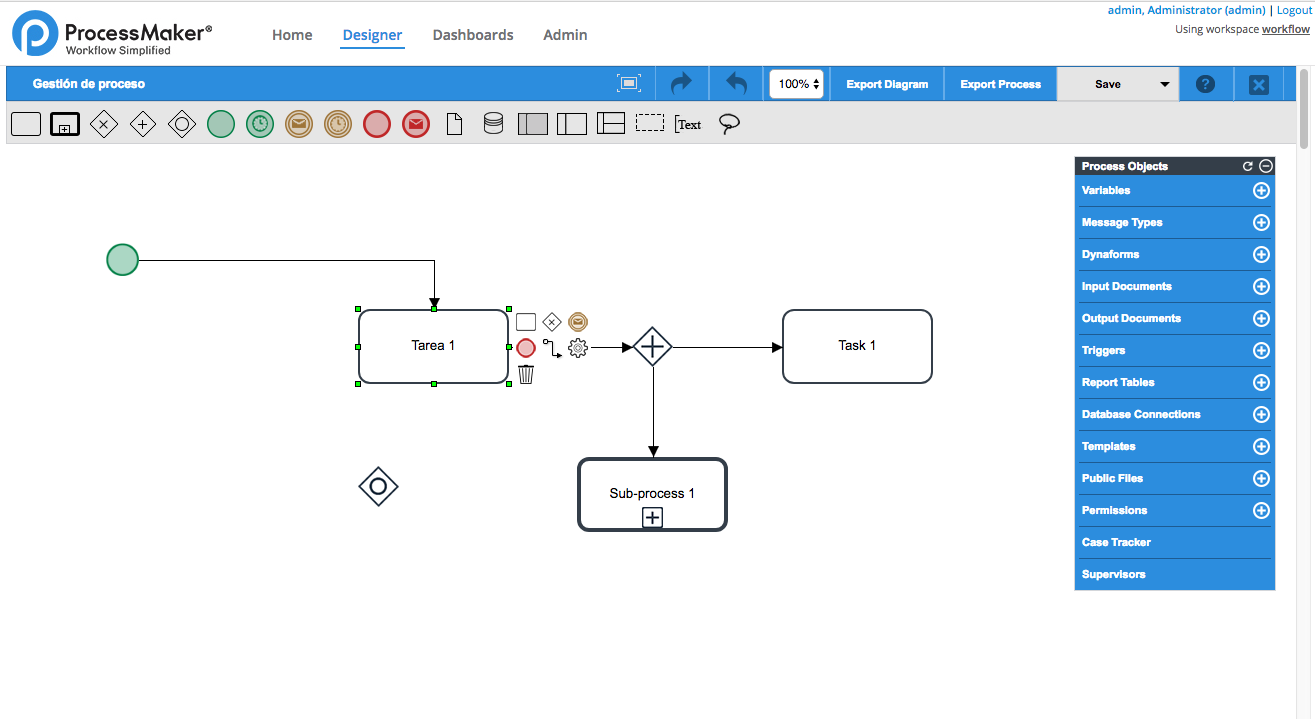
Task: Select the Pool shape tool
Action: (x=533, y=124)
